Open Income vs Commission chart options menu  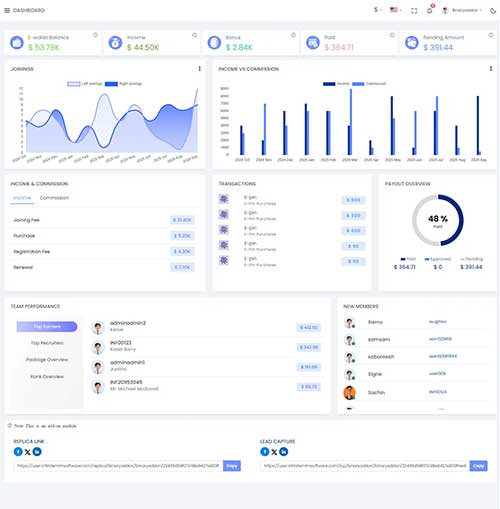491,68
